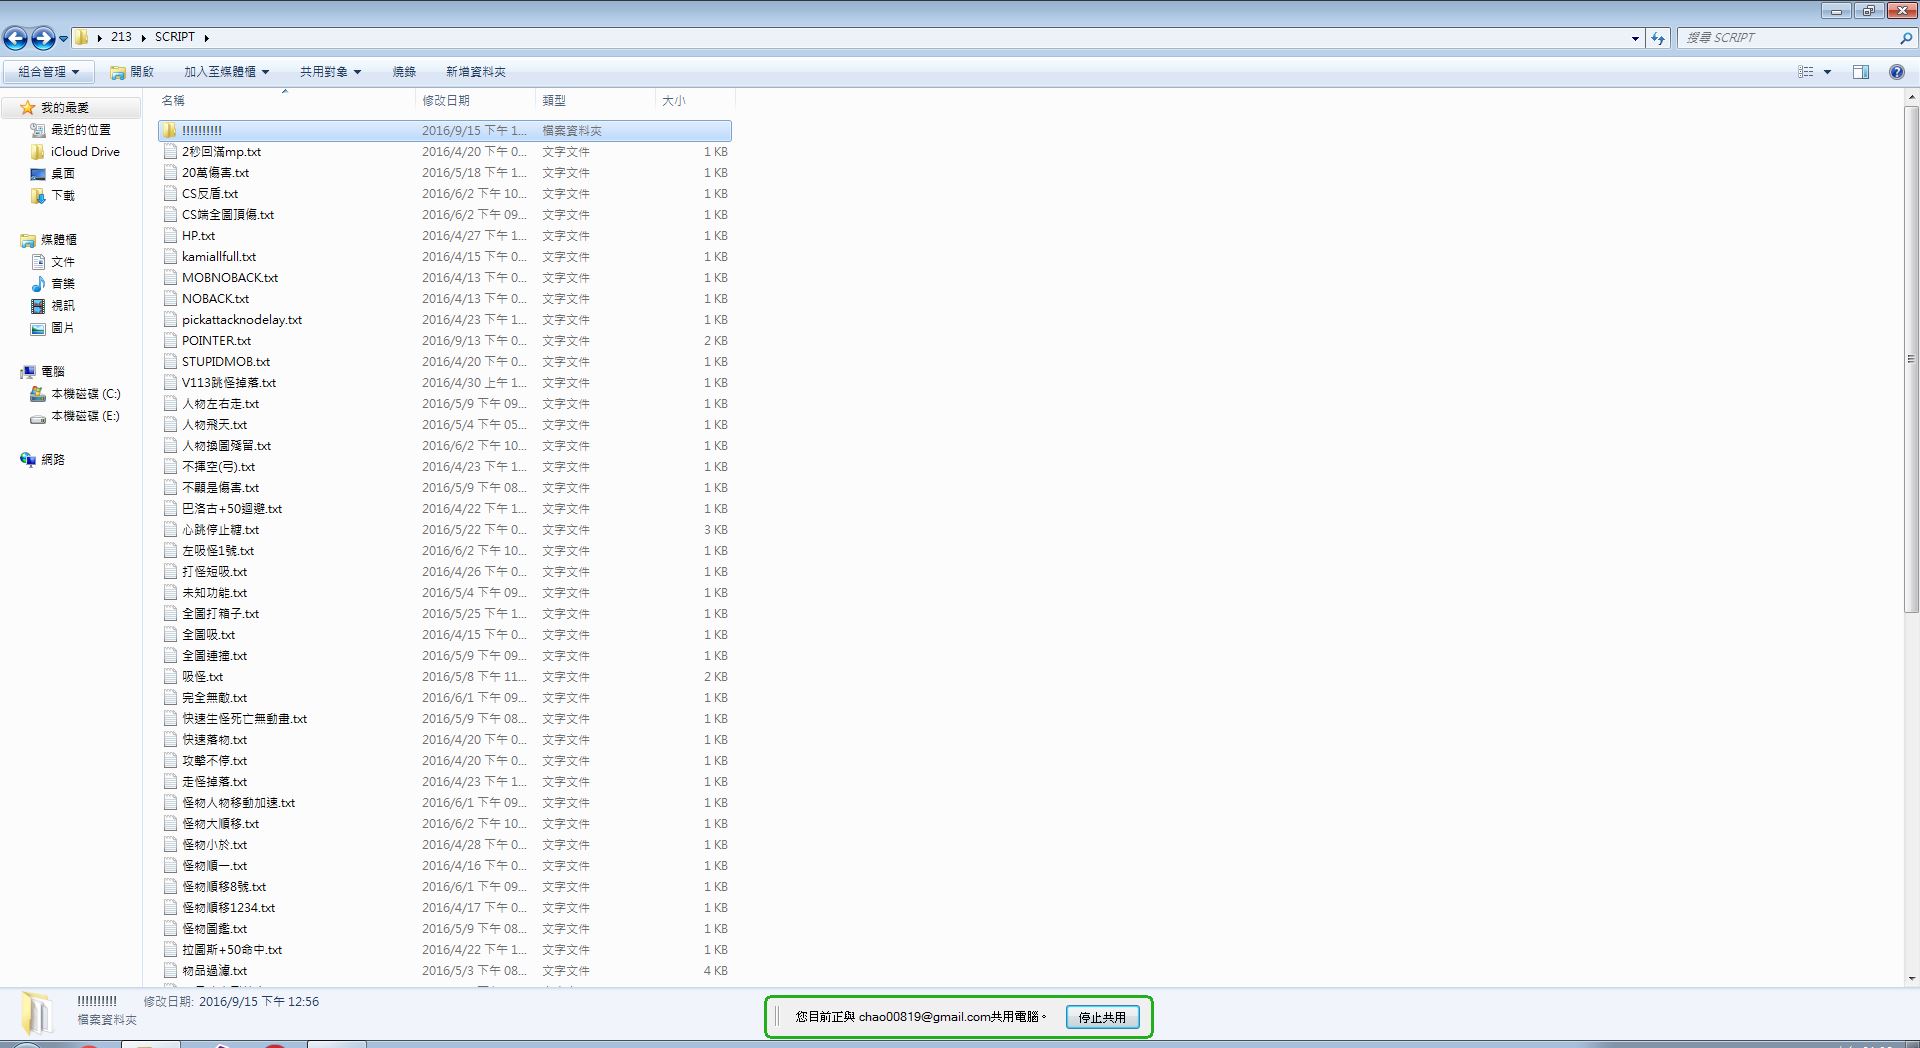Select 我的最愛 in navigation pane

click(x=65, y=108)
